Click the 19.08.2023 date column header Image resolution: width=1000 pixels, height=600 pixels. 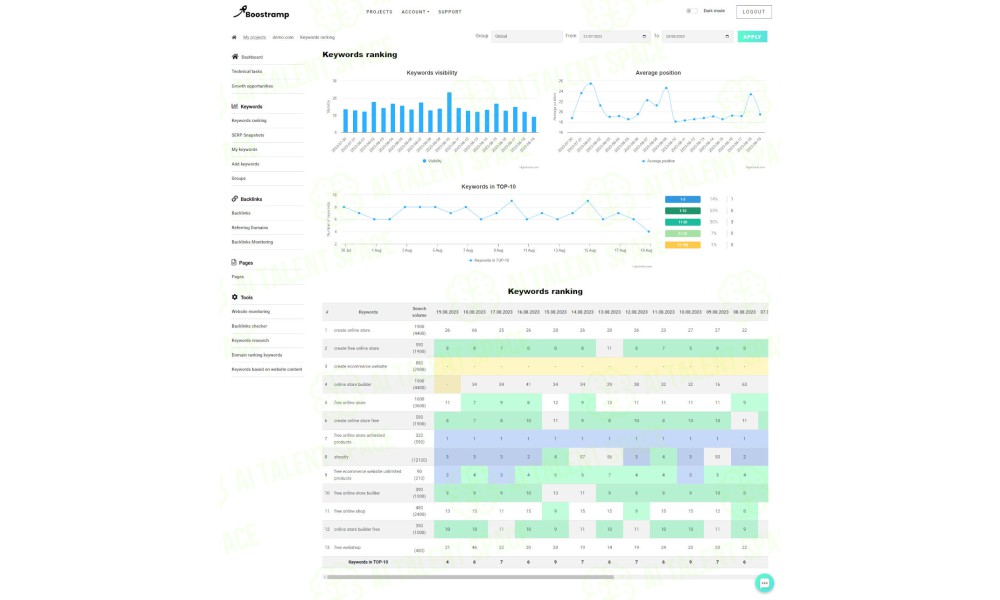coord(447,312)
